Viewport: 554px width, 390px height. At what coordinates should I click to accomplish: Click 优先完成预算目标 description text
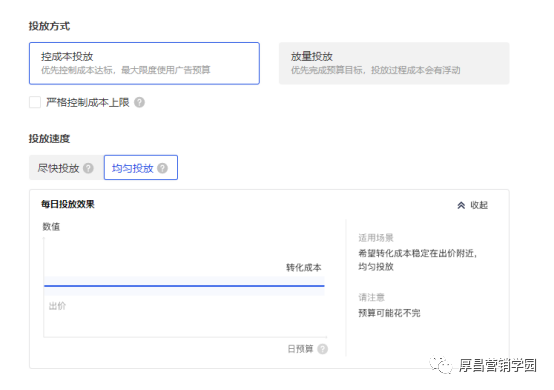click(x=376, y=70)
